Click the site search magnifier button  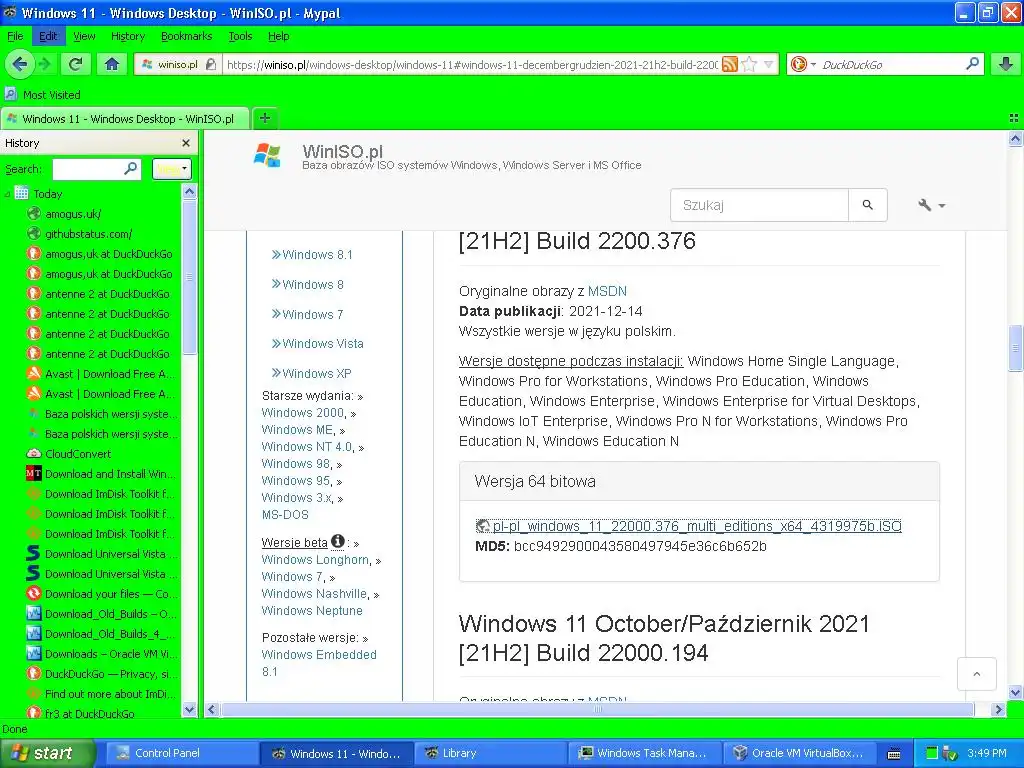[x=867, y=205]
